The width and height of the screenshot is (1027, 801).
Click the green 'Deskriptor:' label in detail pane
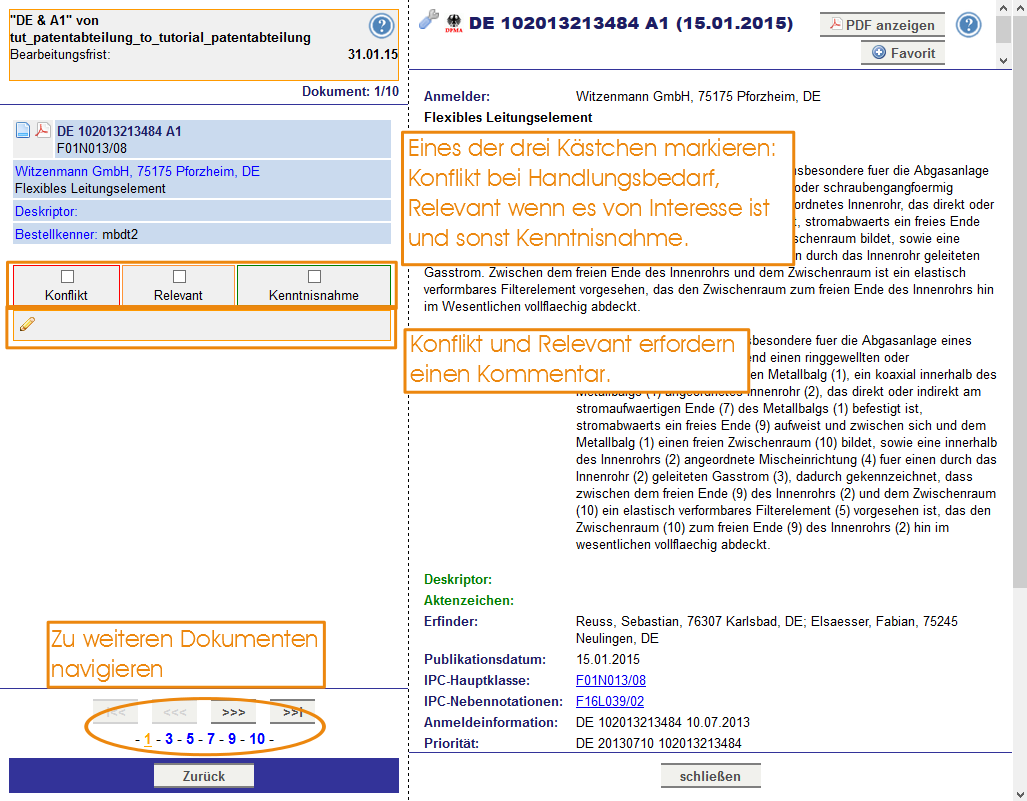click(x=458, y=580)
